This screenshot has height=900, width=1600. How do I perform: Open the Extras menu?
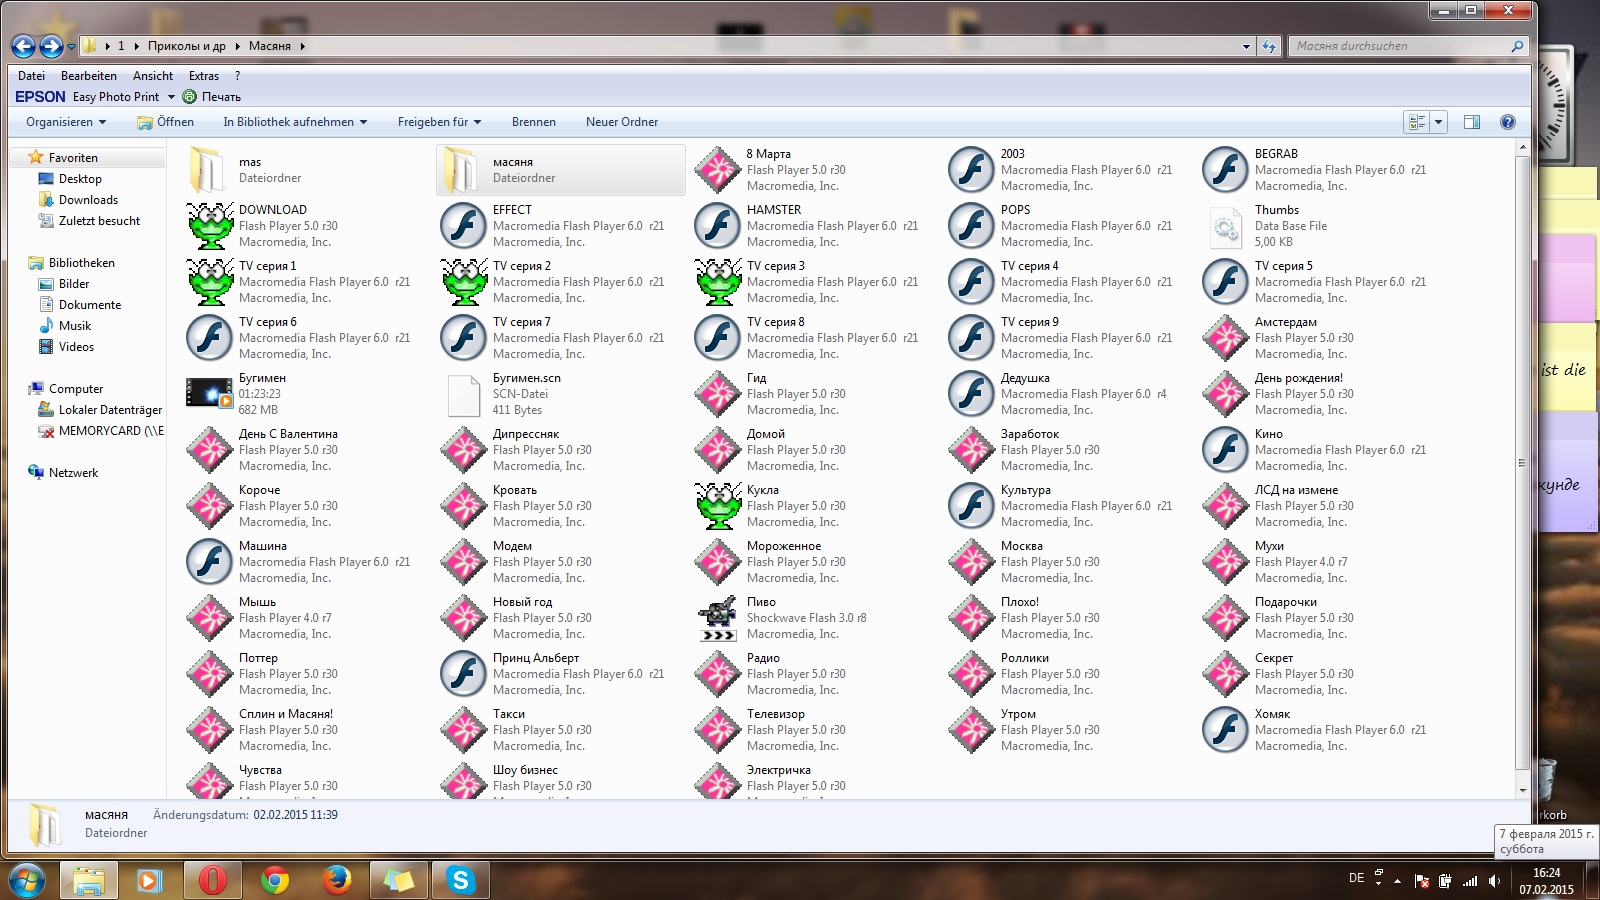point(204,76)
